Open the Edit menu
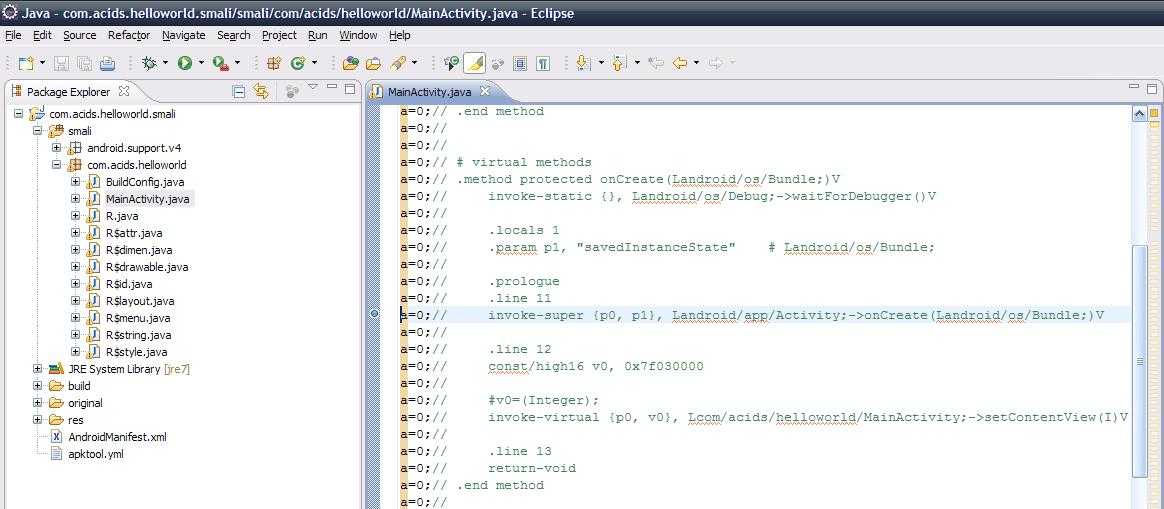This screenshot has width=1164, height=509. (x=42, y=35)
